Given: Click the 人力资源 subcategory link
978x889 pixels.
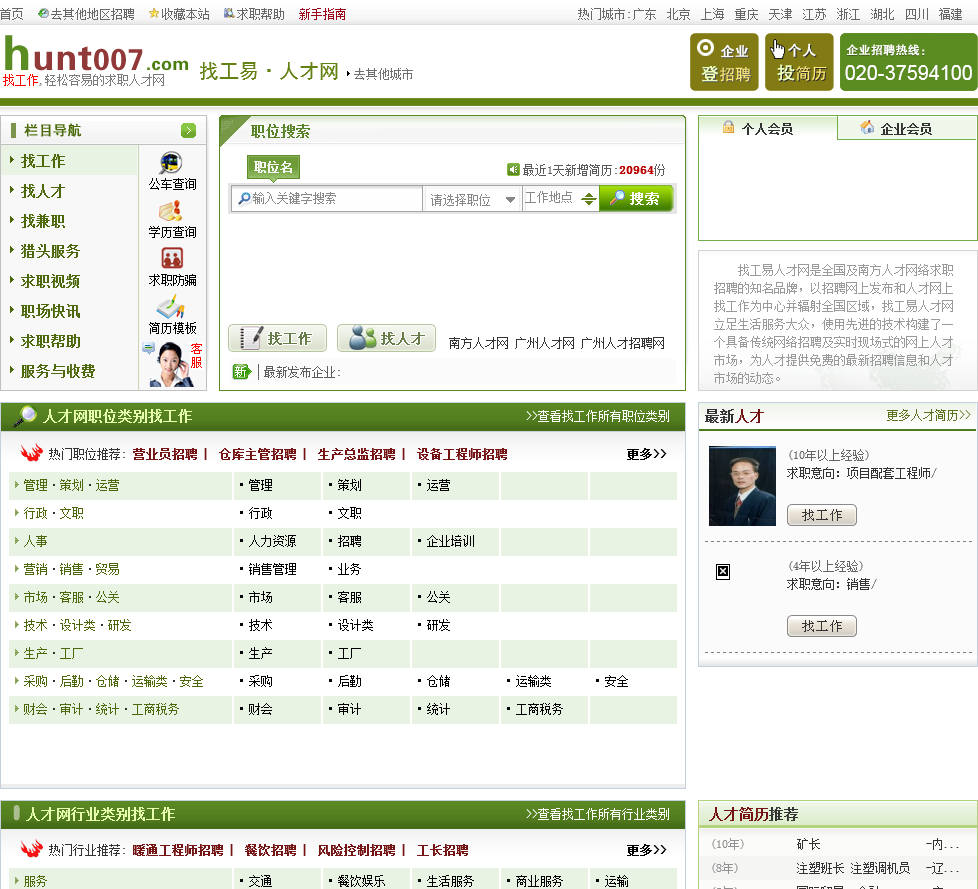Looking at the screenshot, I should pos(272,542).
